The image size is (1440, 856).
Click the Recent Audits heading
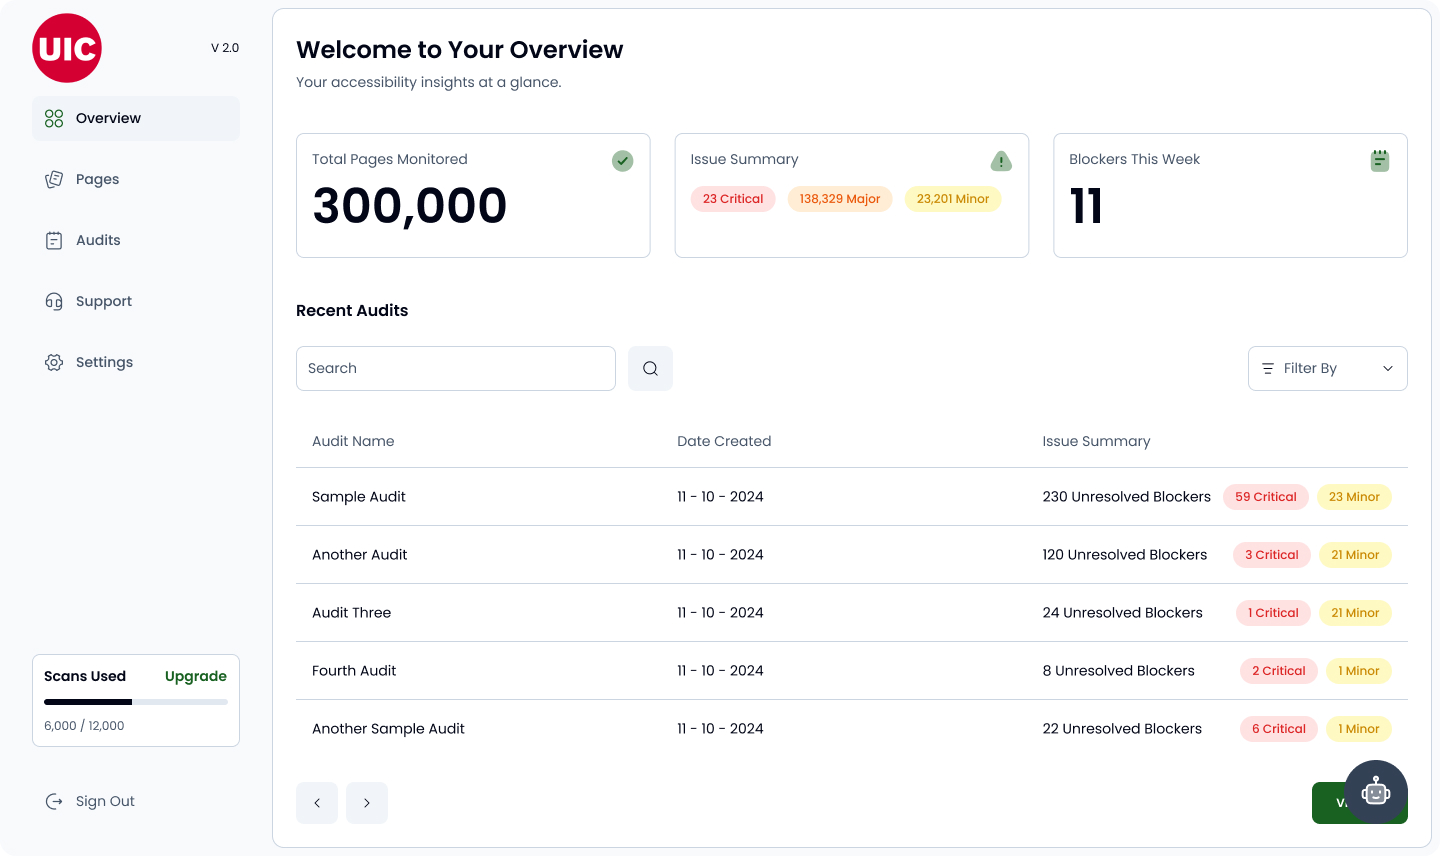(352, 311)
